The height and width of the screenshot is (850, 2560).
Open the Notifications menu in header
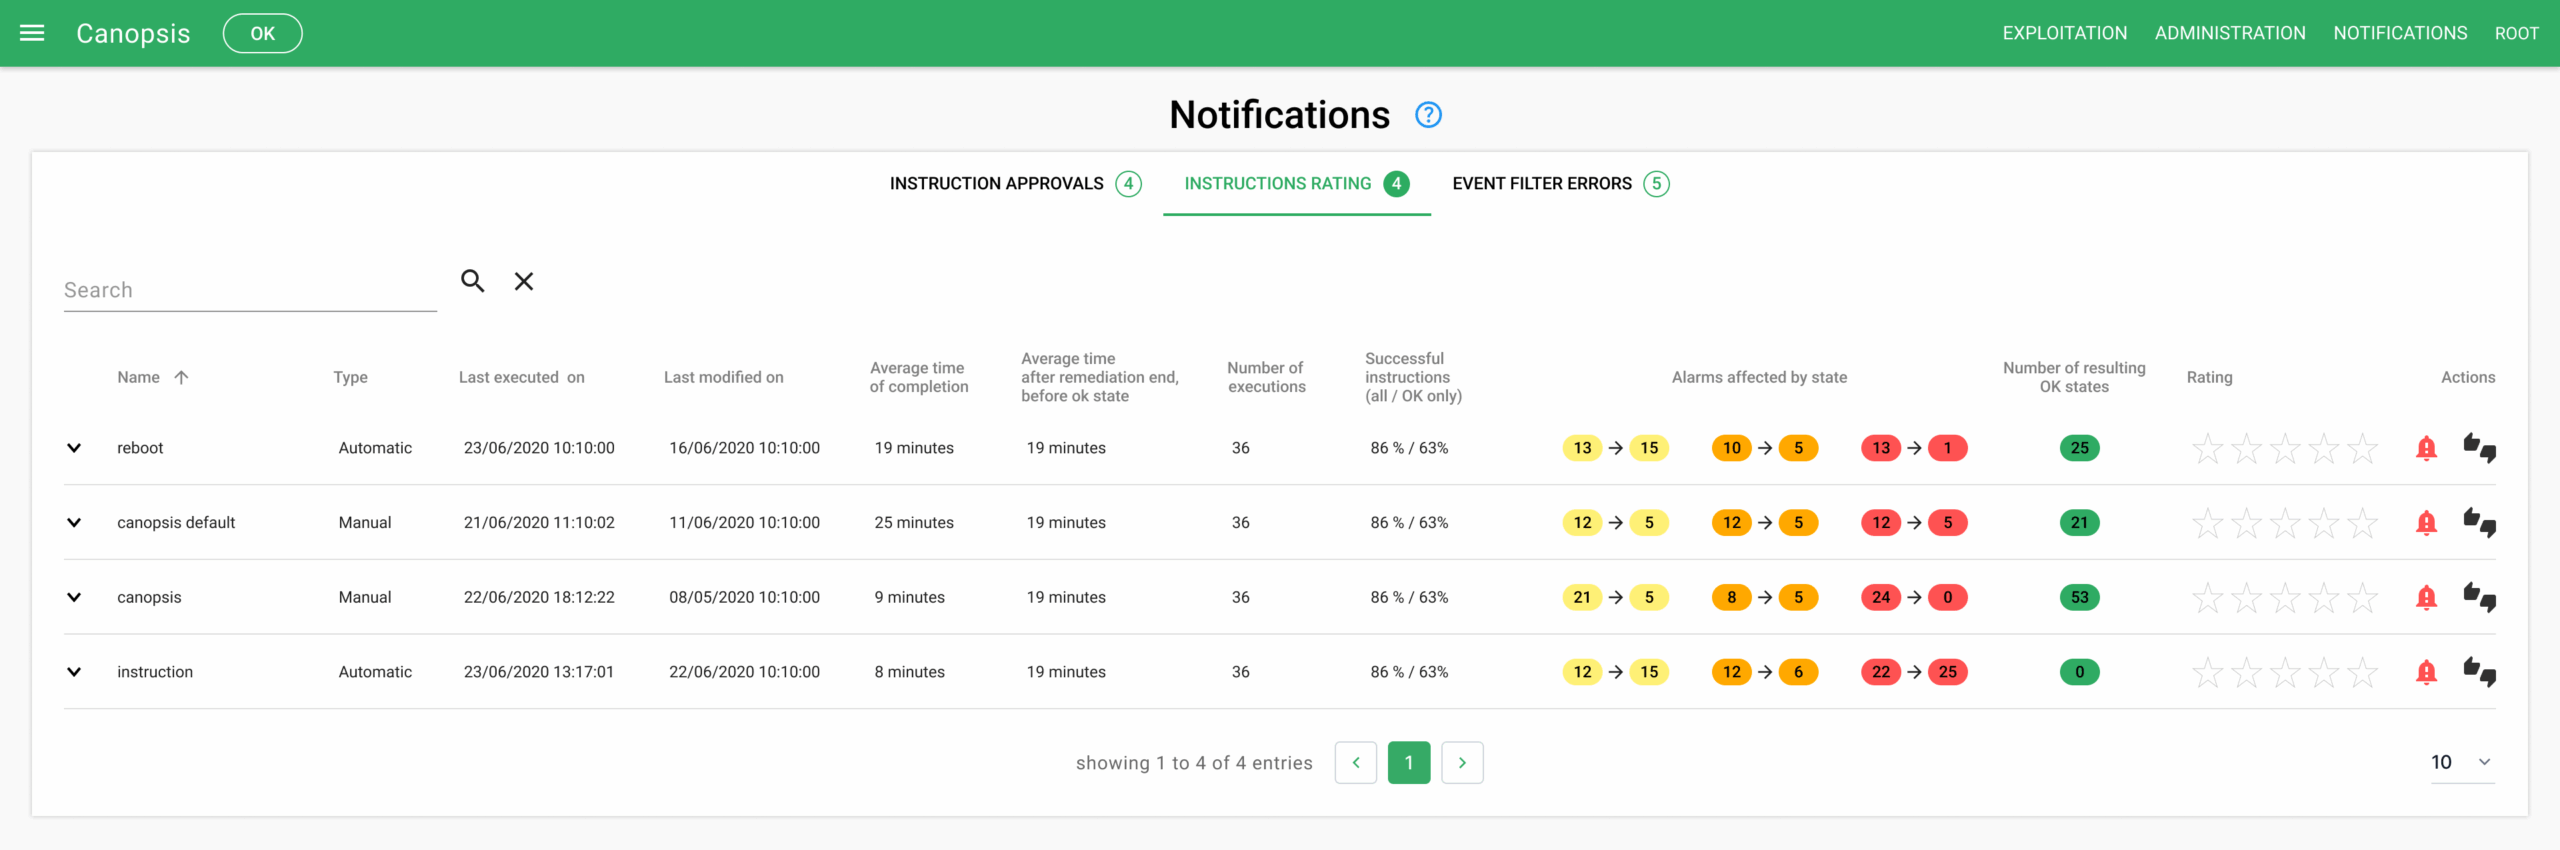click(x=2400, y=33)
